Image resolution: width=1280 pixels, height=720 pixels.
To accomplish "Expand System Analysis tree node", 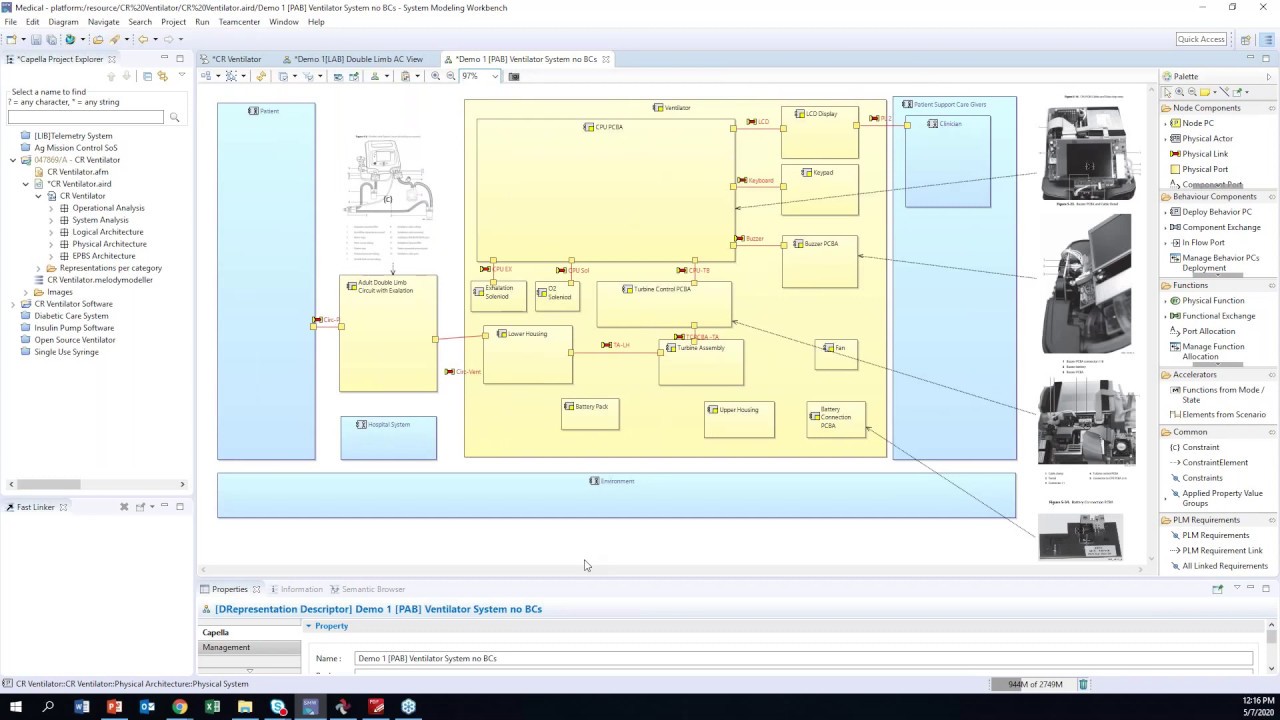I will (51, 220).
